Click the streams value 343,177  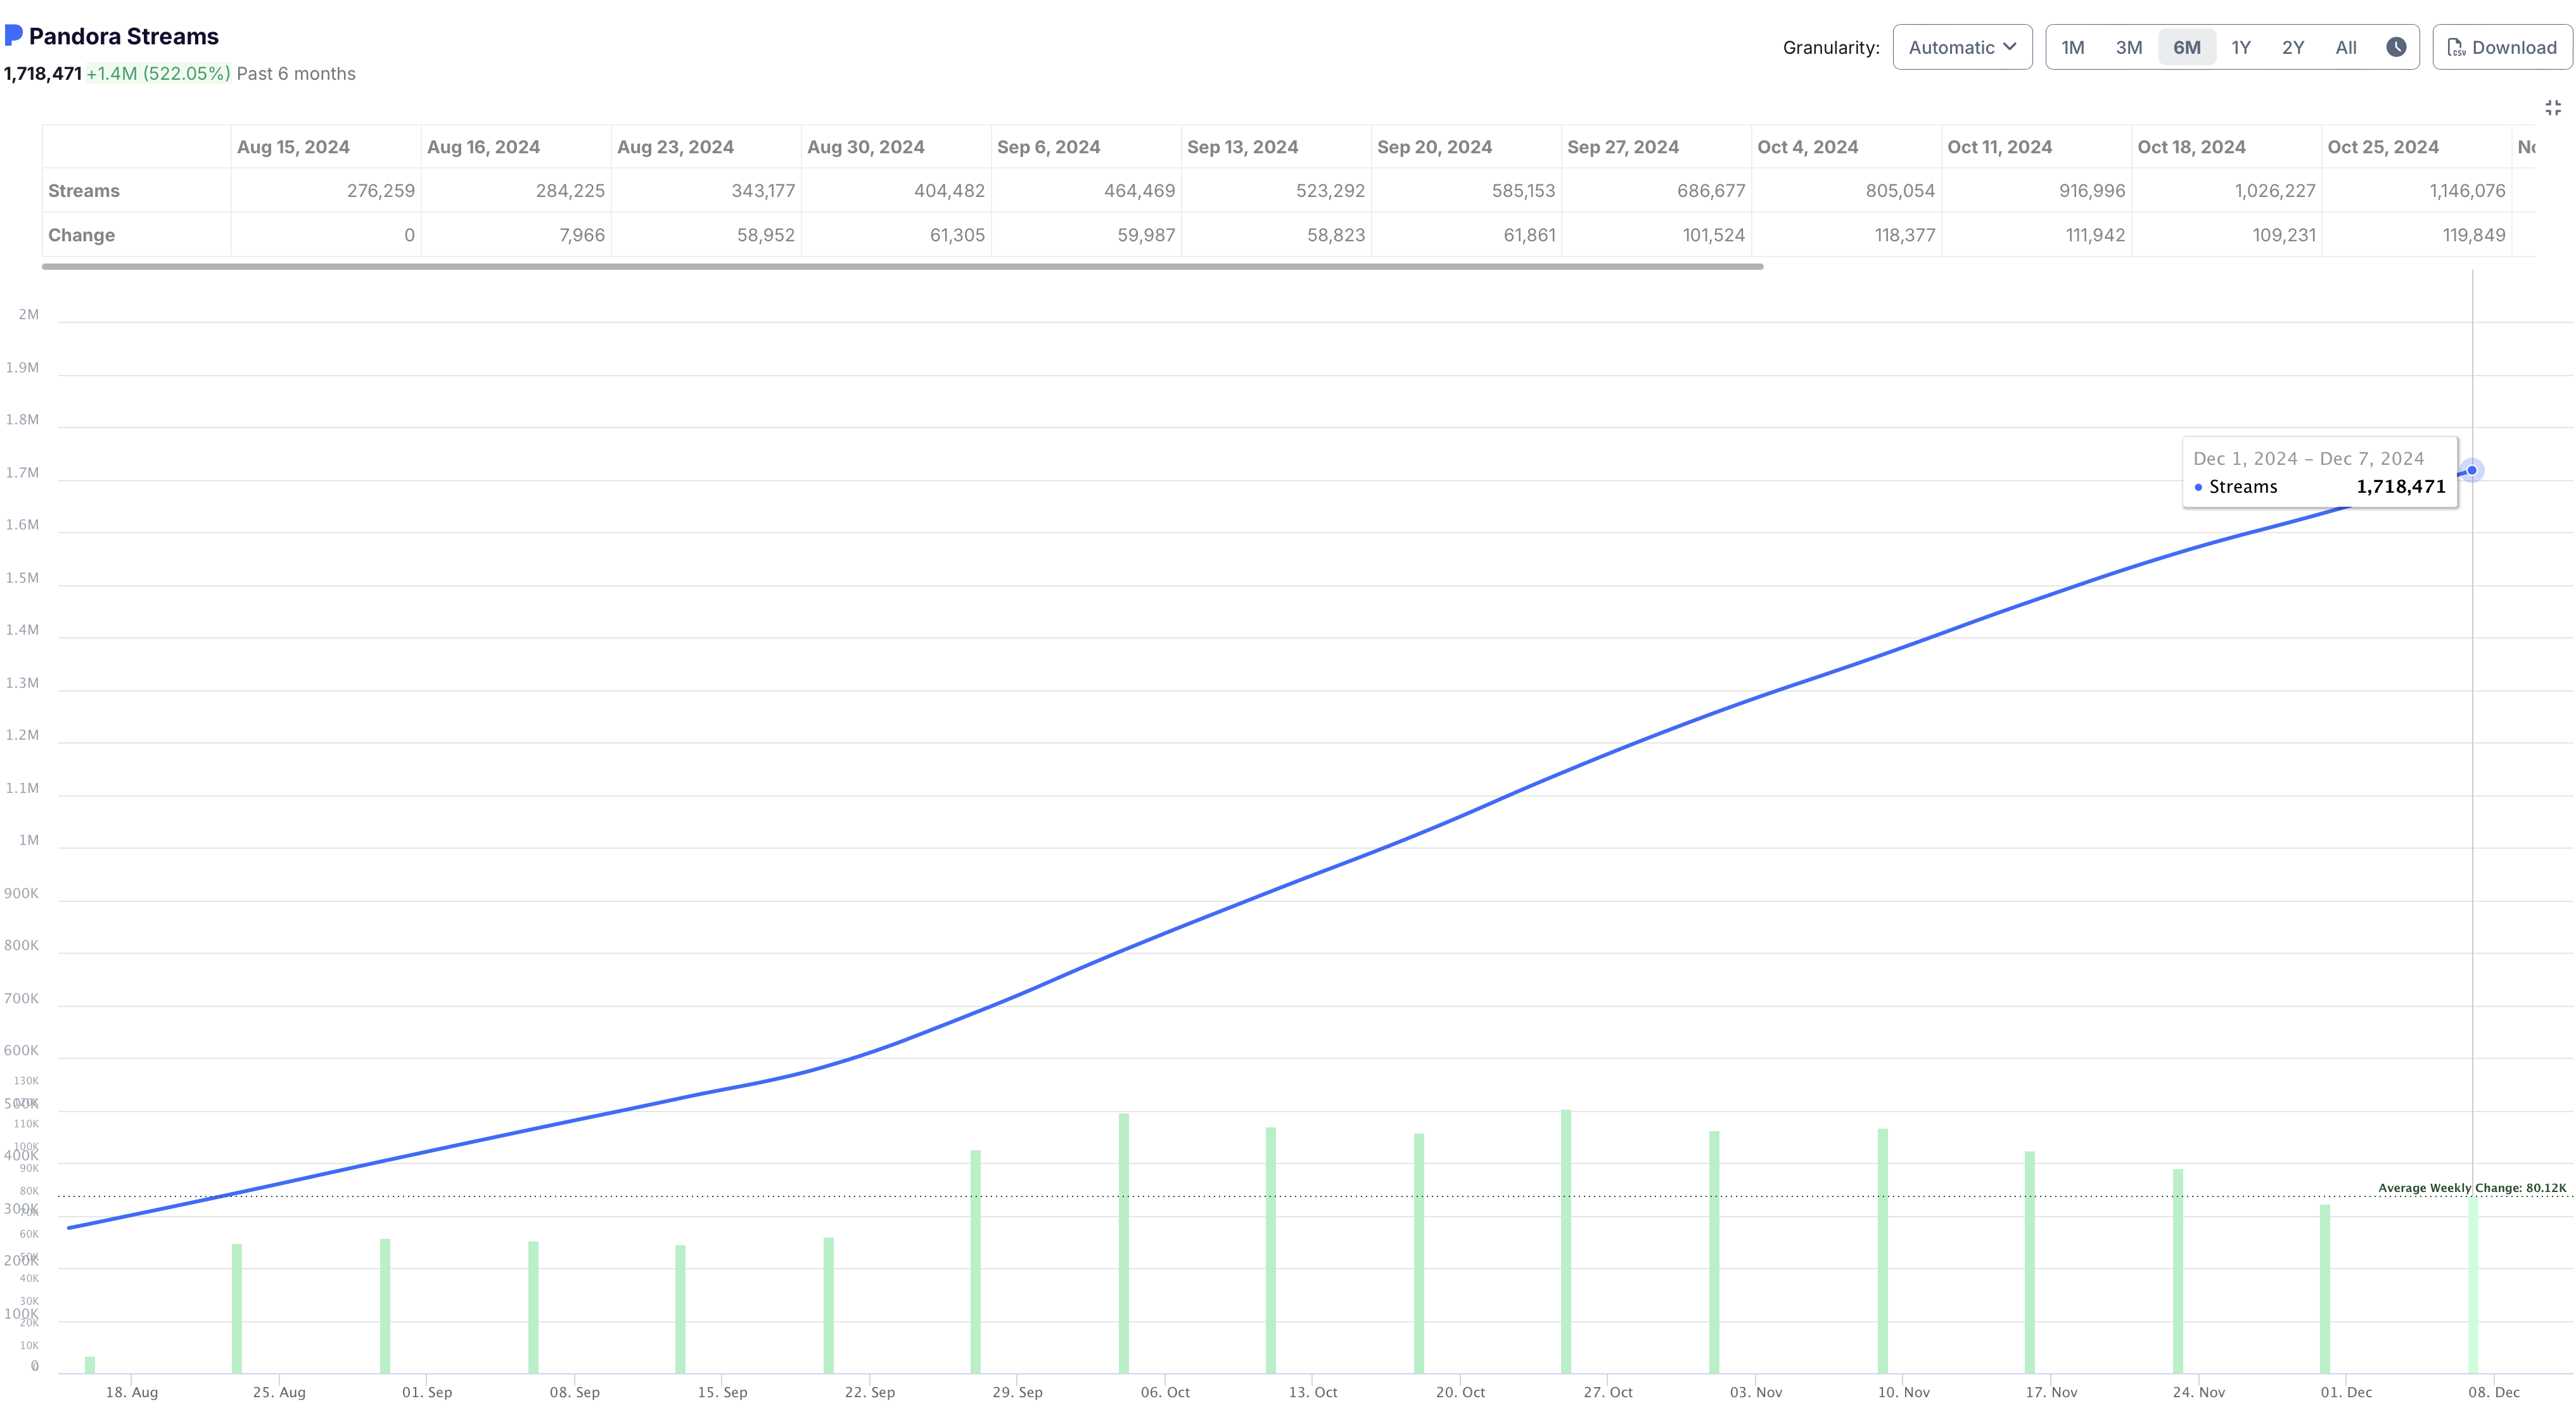[762, 191]
